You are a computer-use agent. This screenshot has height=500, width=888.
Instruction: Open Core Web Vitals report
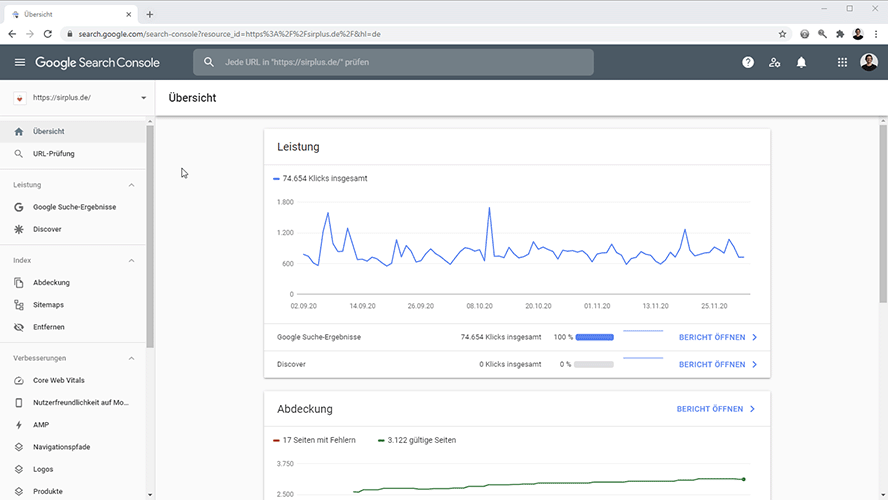click(72, 381)
